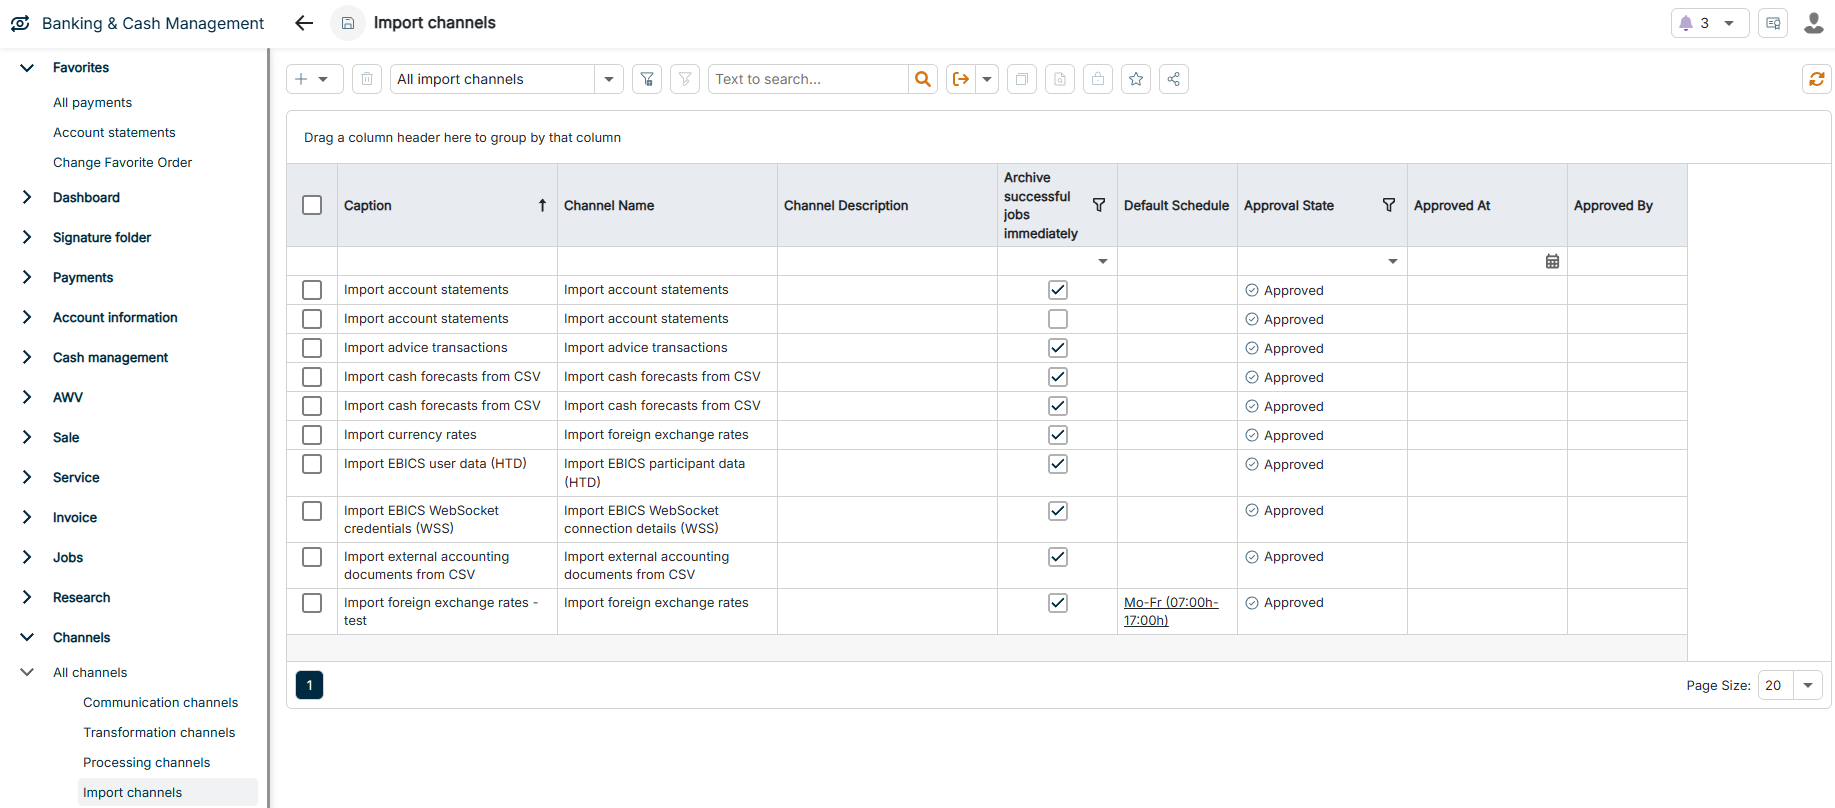Viewport: 1835px width, 808px height.
Task: Click the Caption column filter field
Action: click(447, 261)
